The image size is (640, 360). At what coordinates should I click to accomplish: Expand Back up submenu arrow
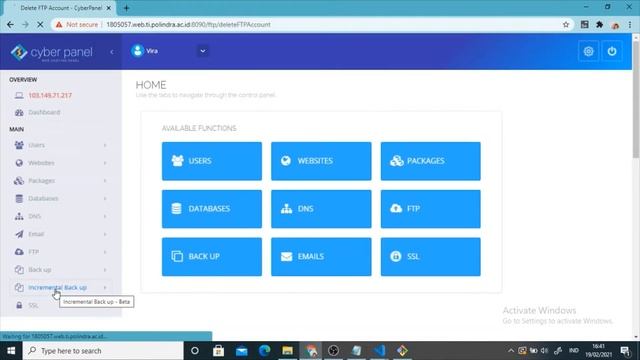coord(105,269)
